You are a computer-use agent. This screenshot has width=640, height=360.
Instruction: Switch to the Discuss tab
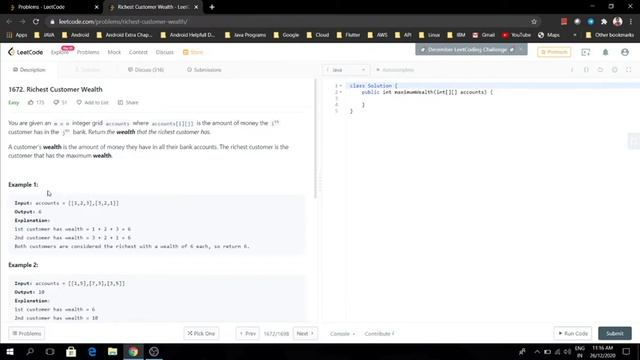coord(146,70)
